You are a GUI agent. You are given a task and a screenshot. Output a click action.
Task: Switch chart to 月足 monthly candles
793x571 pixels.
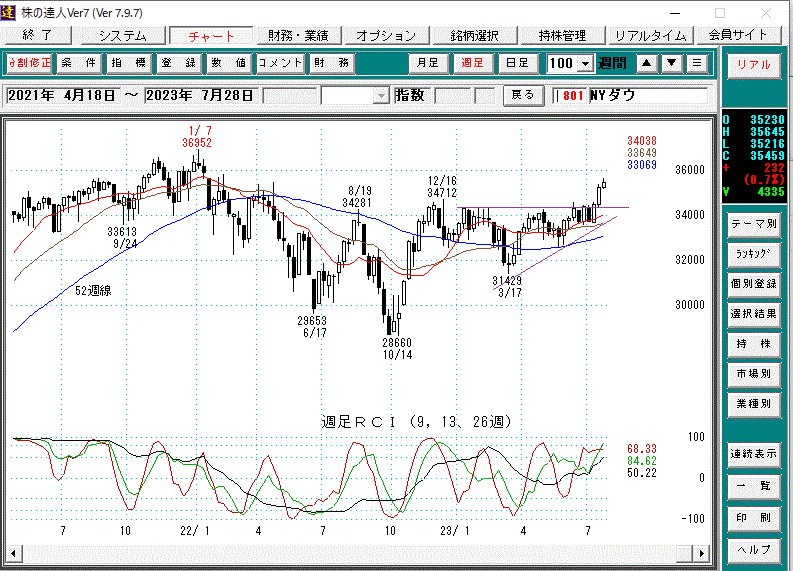tap(427, 63)
